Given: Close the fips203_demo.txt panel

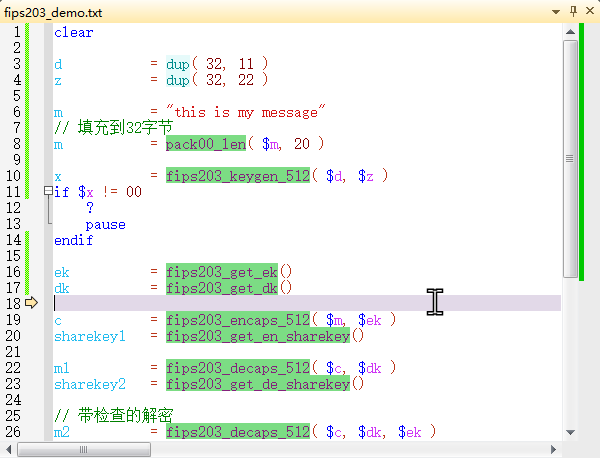Looking at the screenshot, I should pos(589,11).
